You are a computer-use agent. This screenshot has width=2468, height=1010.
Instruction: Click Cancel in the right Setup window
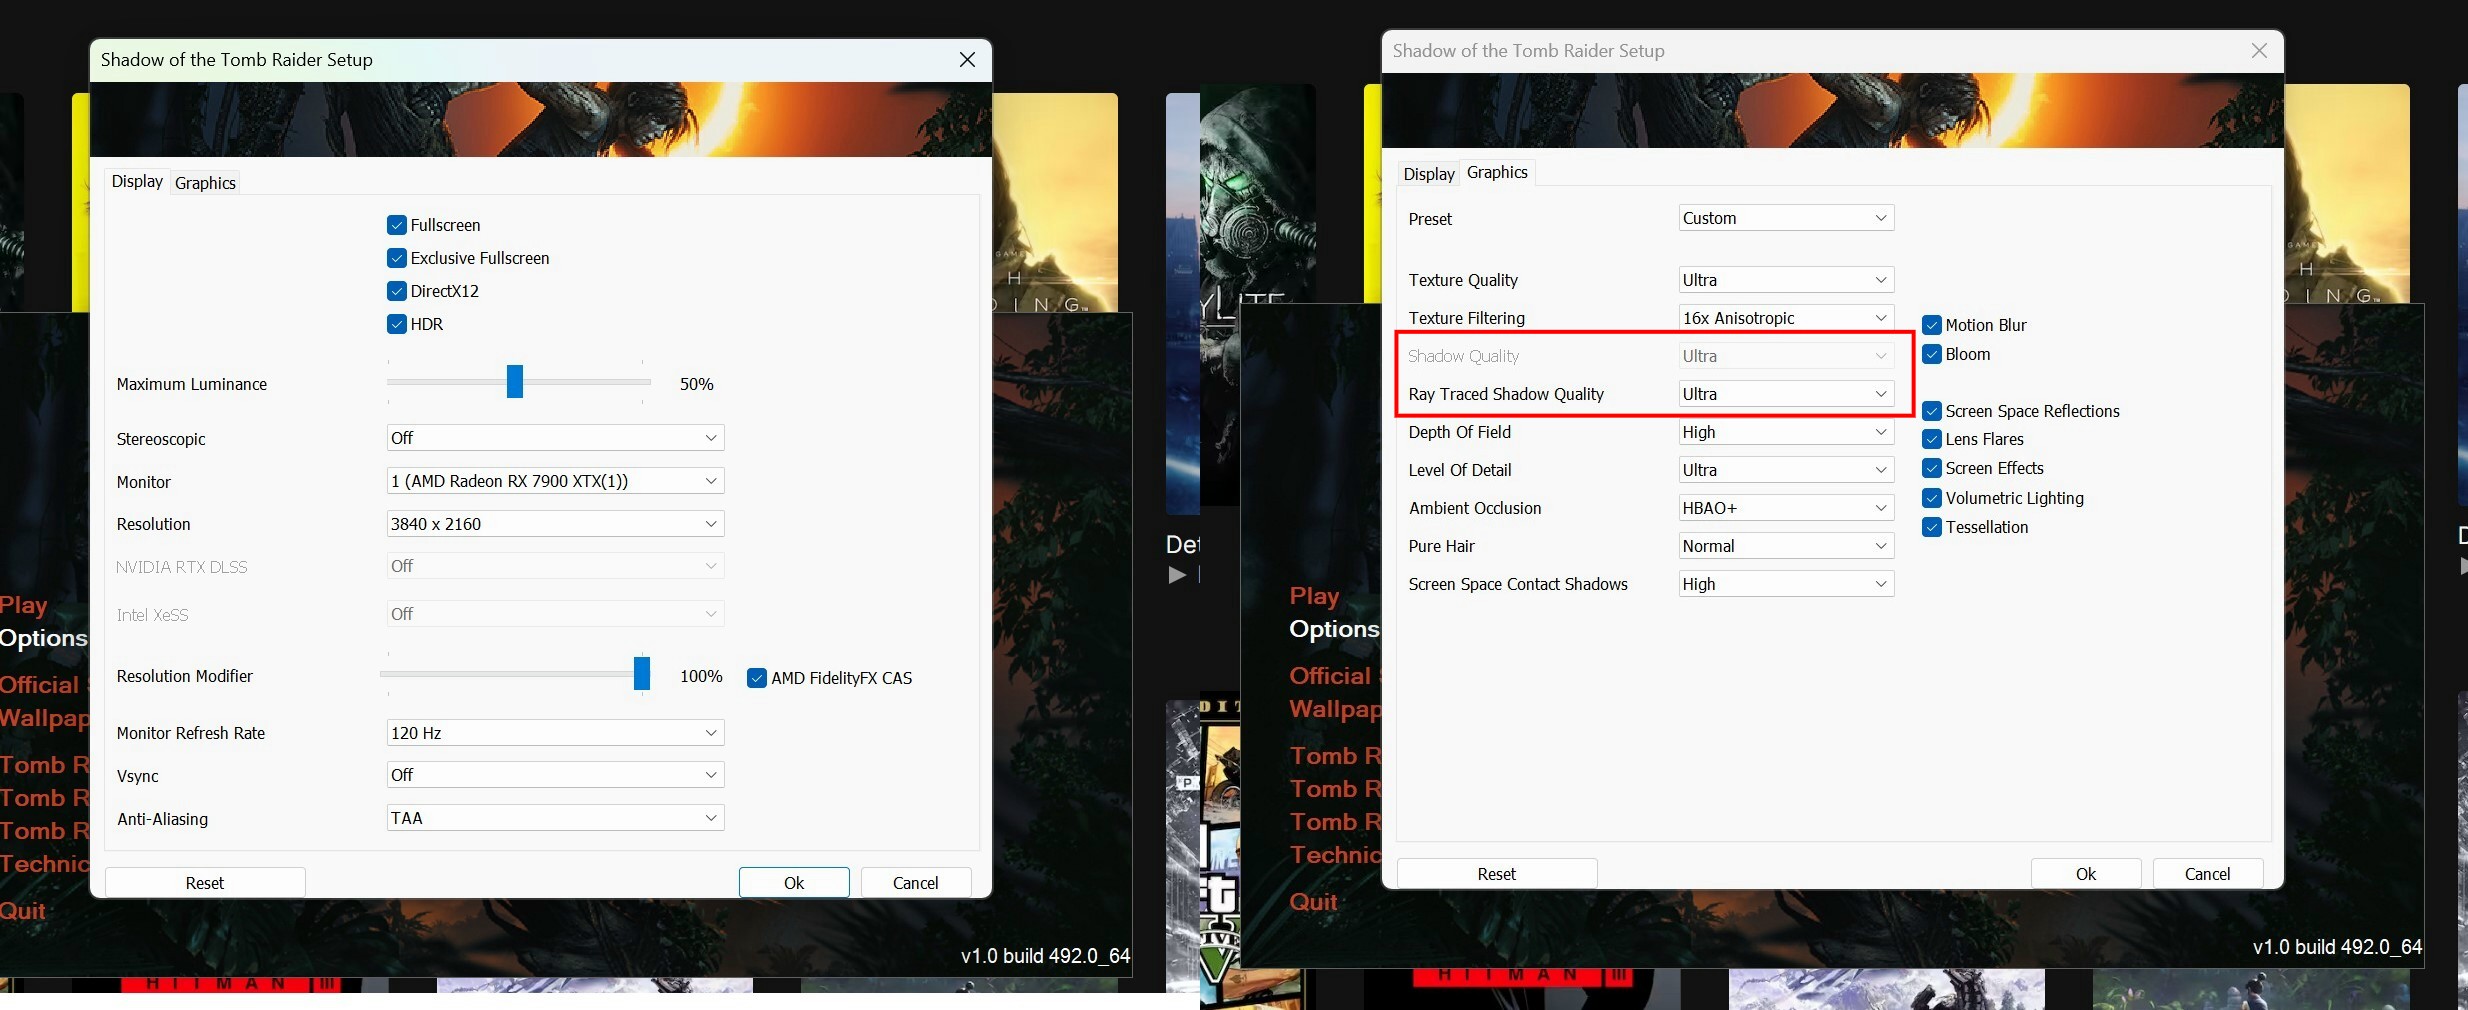(2207, 874)
